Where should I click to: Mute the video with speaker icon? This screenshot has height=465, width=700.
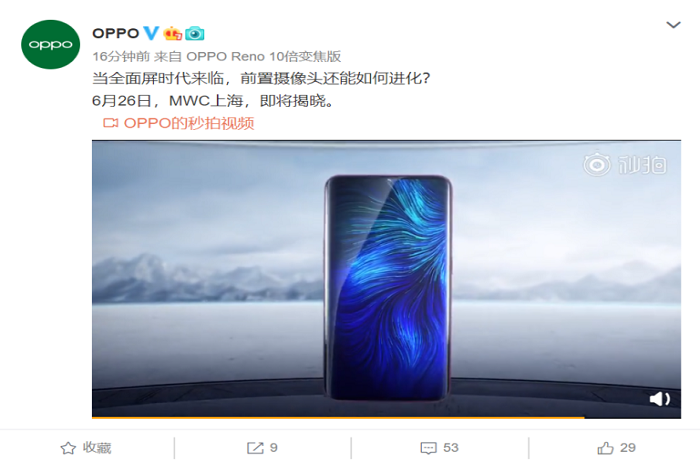point(660,399)
